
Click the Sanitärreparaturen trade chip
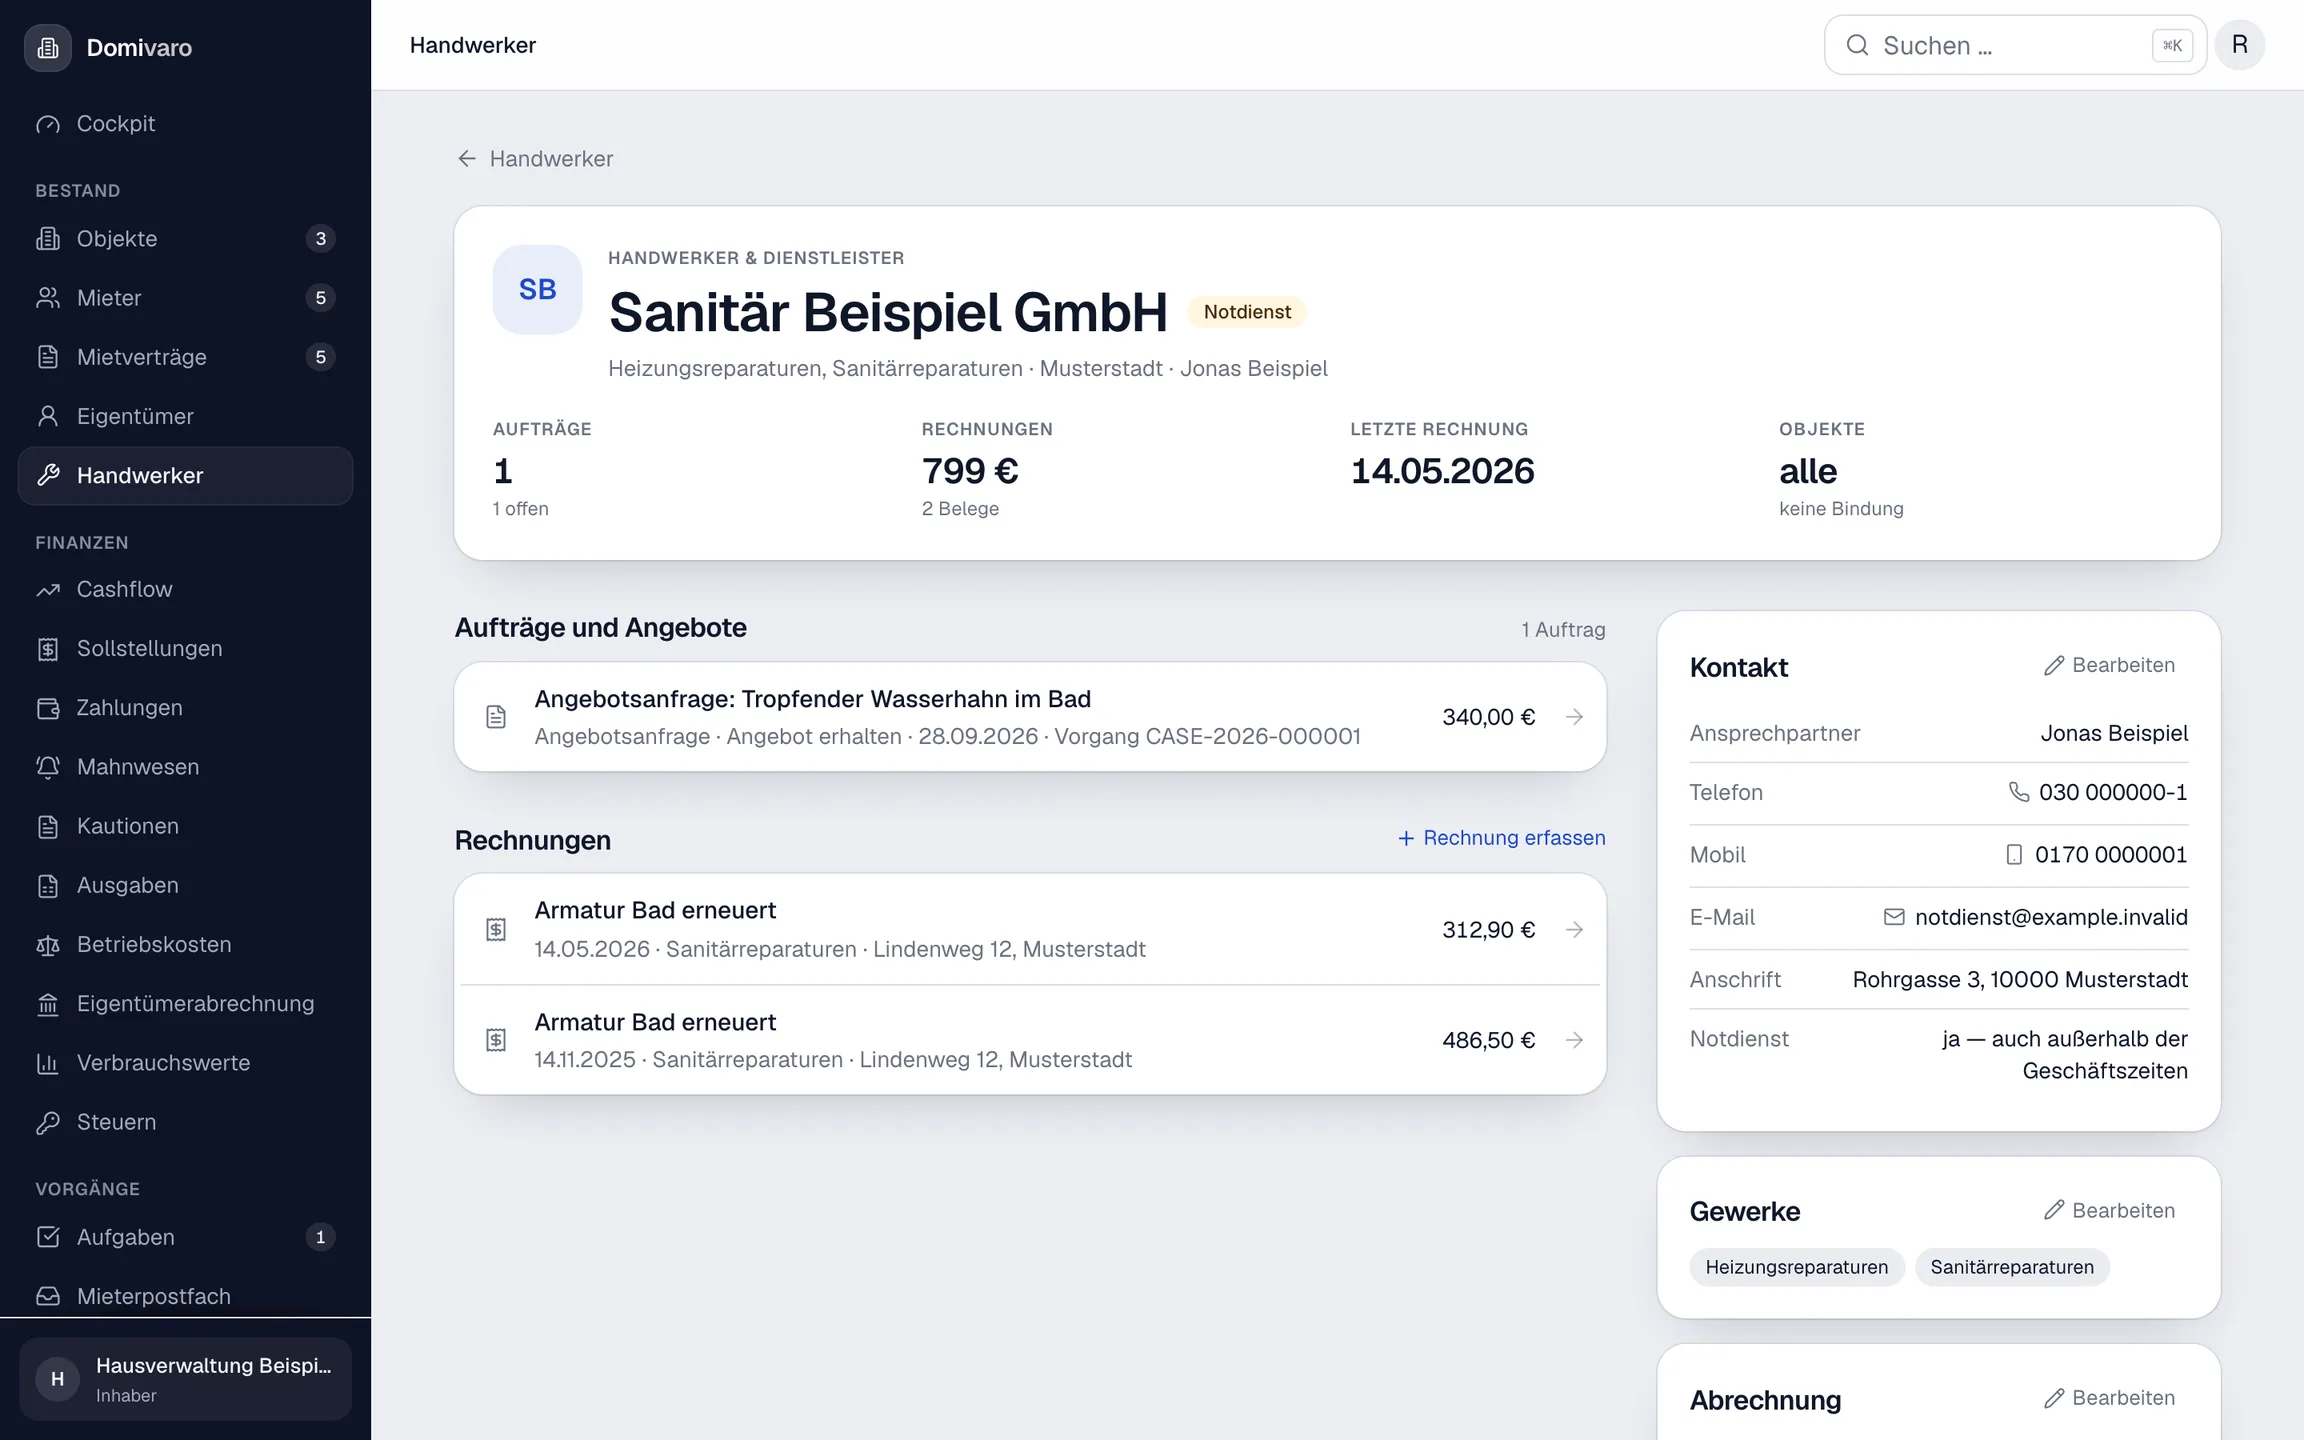(2012, 1267)
